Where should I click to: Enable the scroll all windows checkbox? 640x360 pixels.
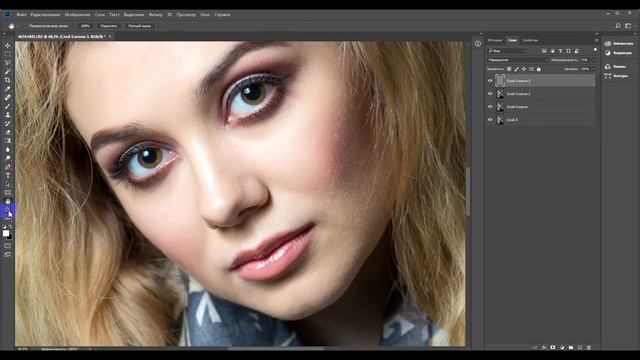25,26
